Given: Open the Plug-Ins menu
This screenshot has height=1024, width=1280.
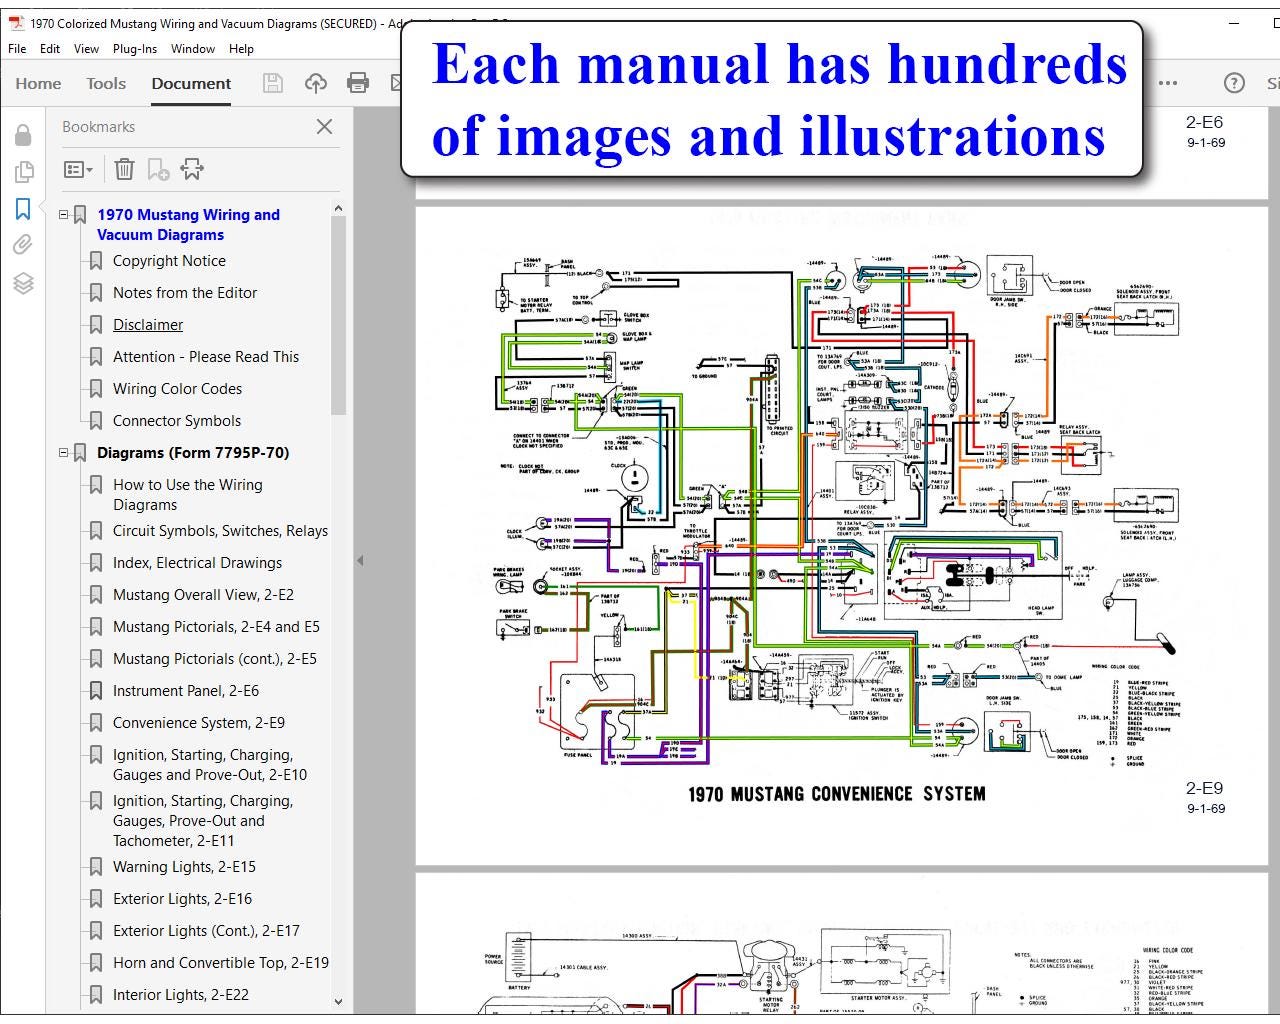Looking at the screenshot, I should point(135,48).
